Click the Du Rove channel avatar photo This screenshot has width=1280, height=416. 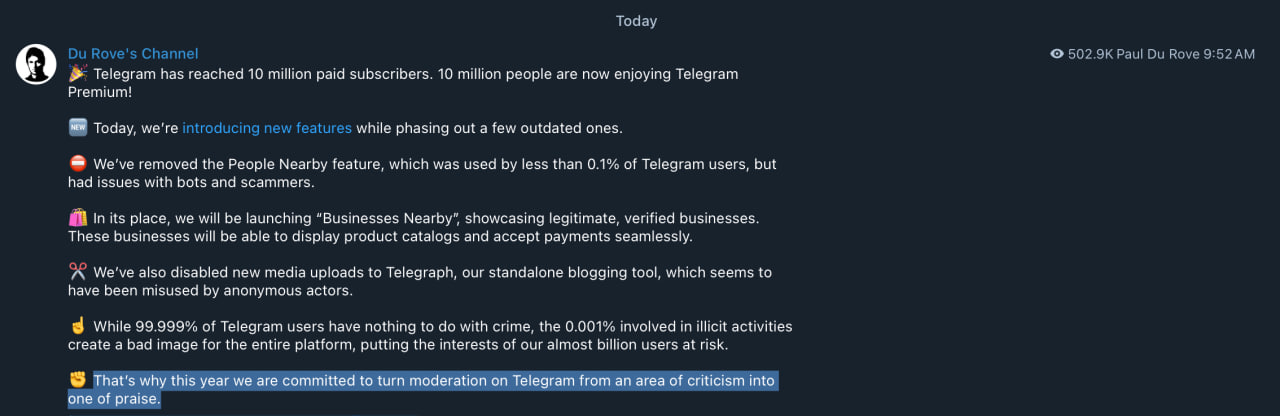pyautogui.click(x=36, y=64)
